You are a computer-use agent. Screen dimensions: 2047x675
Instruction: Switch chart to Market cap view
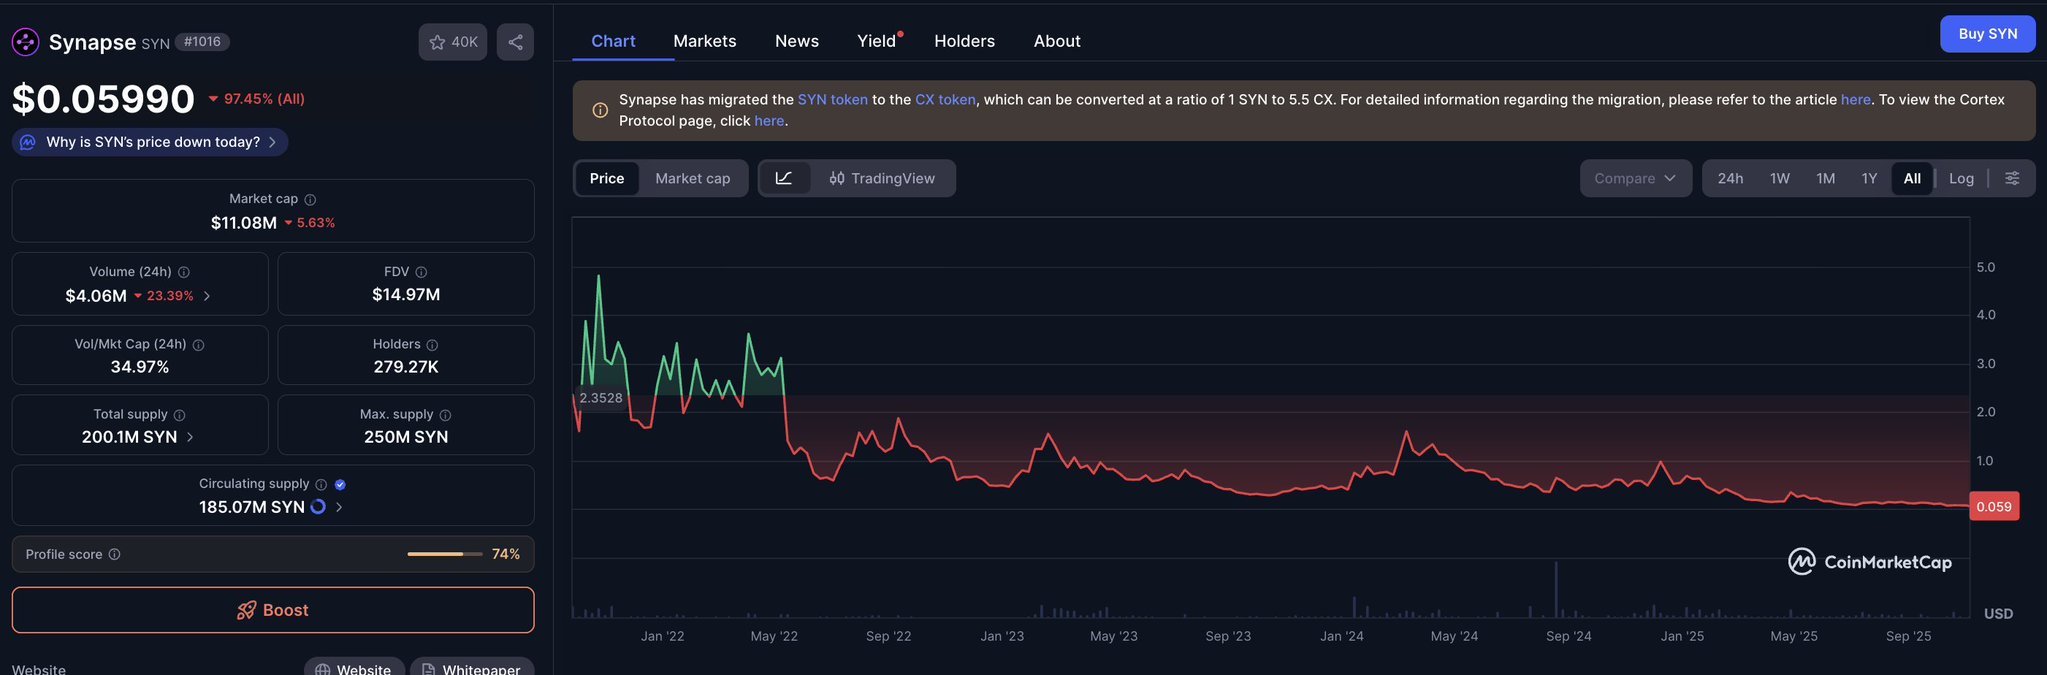(x=692, y=178)
